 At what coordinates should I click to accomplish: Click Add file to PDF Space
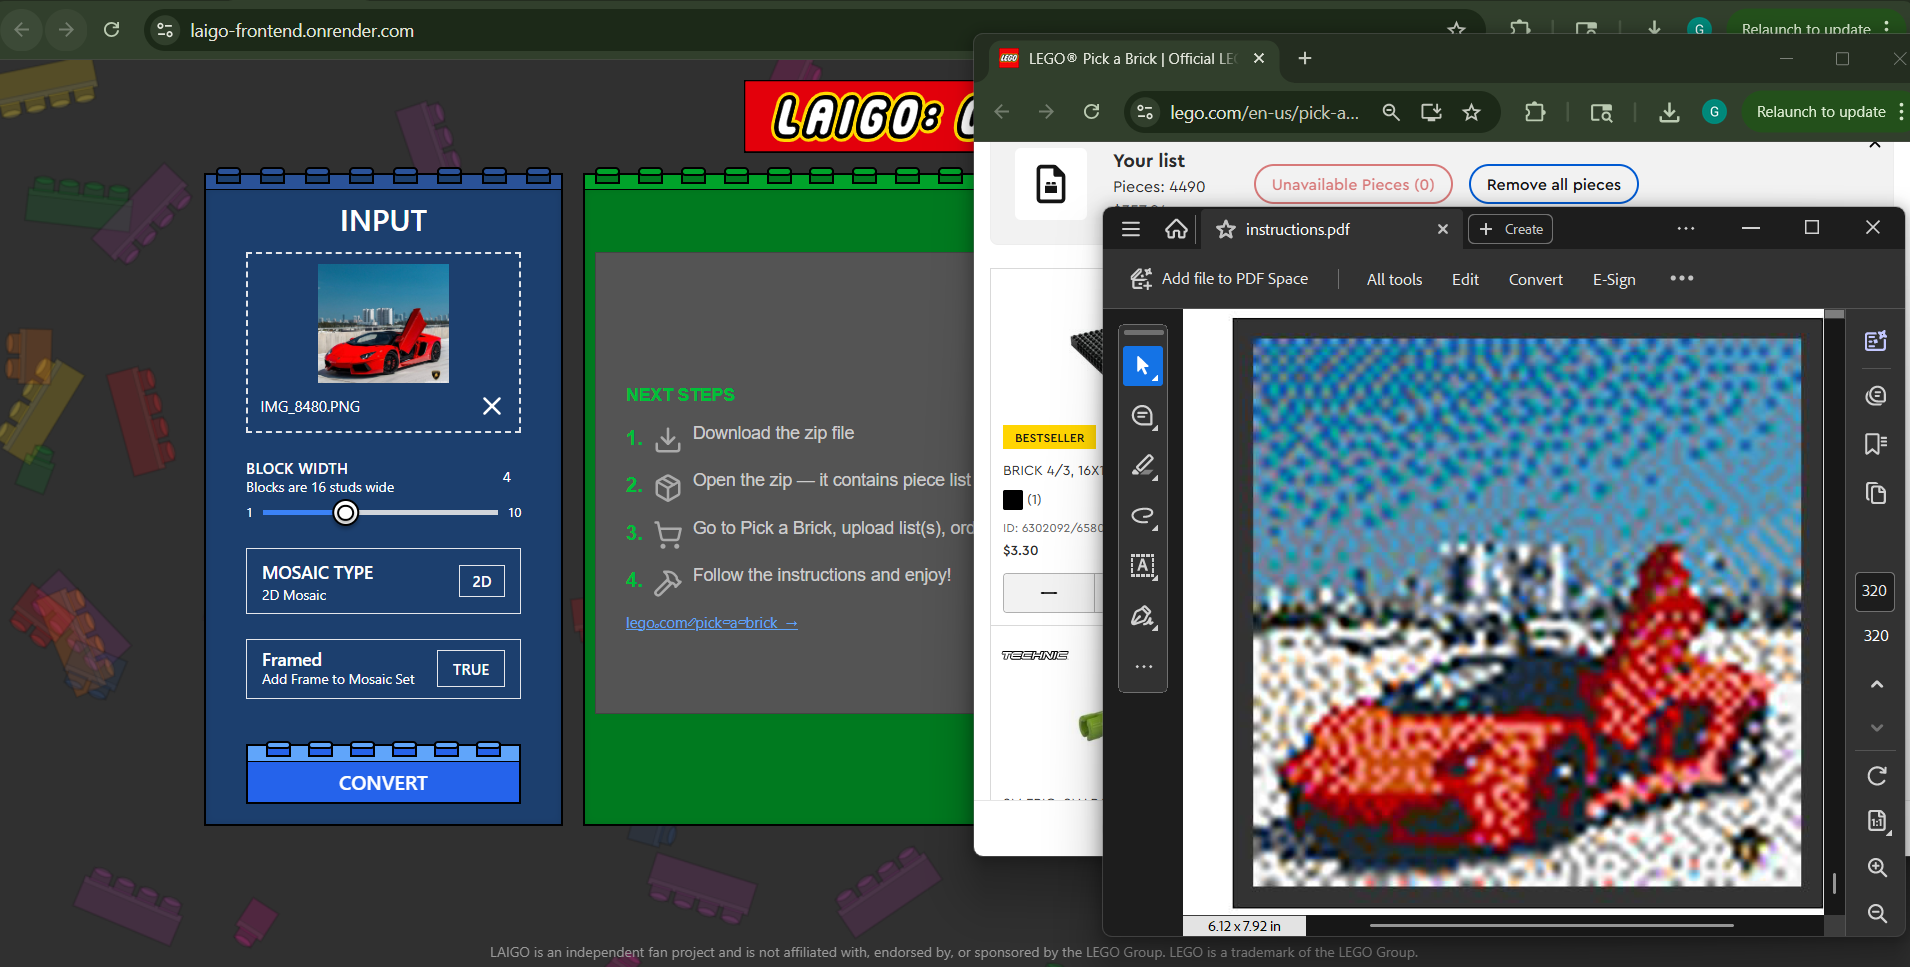click(1219, 279)
